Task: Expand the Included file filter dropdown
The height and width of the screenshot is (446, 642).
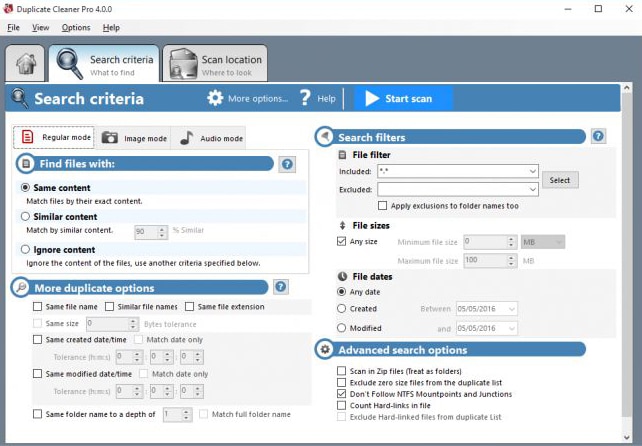Action: coord(532,171)
